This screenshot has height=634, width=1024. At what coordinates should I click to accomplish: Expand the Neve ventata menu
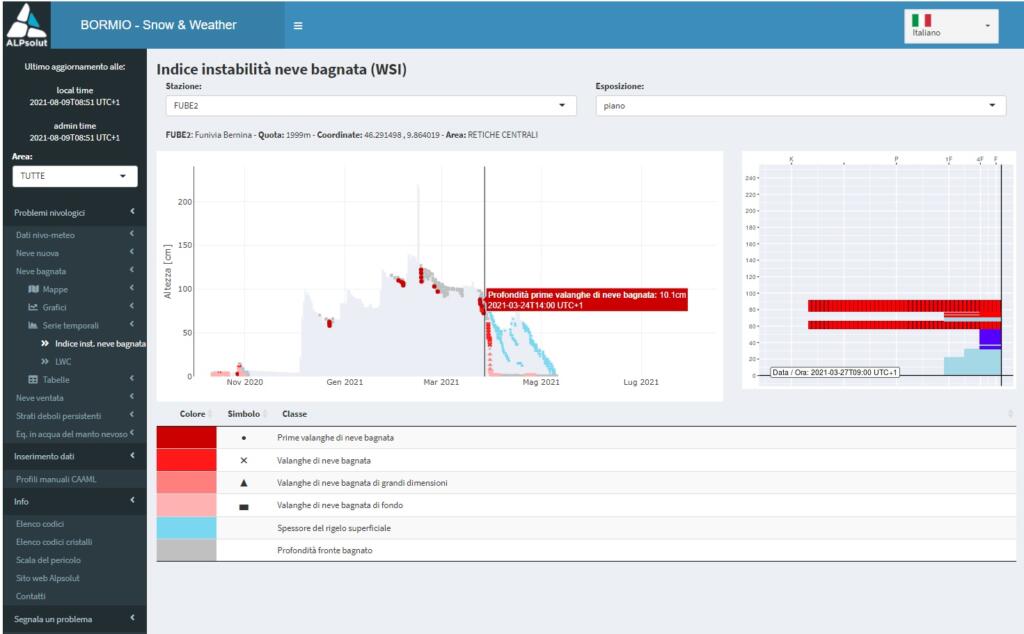[x=74, y=398]
